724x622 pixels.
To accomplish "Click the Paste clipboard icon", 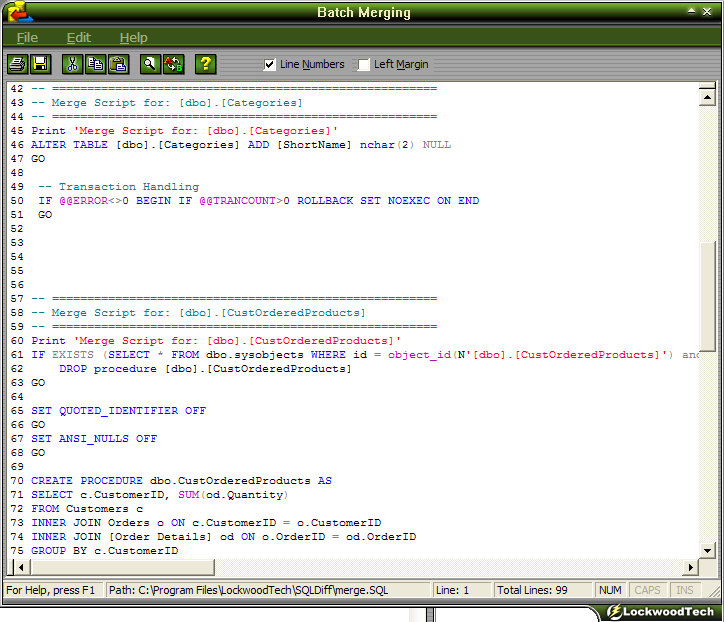I will [118, 64].
